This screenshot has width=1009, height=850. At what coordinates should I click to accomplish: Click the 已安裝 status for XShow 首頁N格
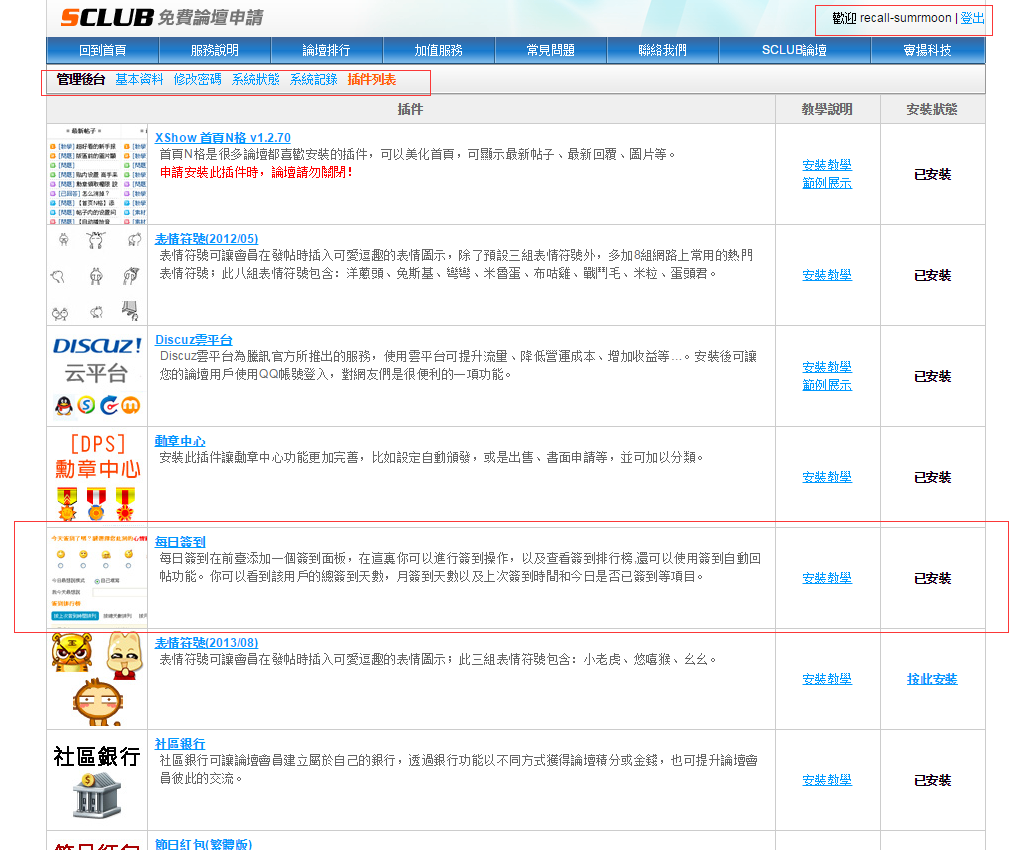tap(932, 174)
